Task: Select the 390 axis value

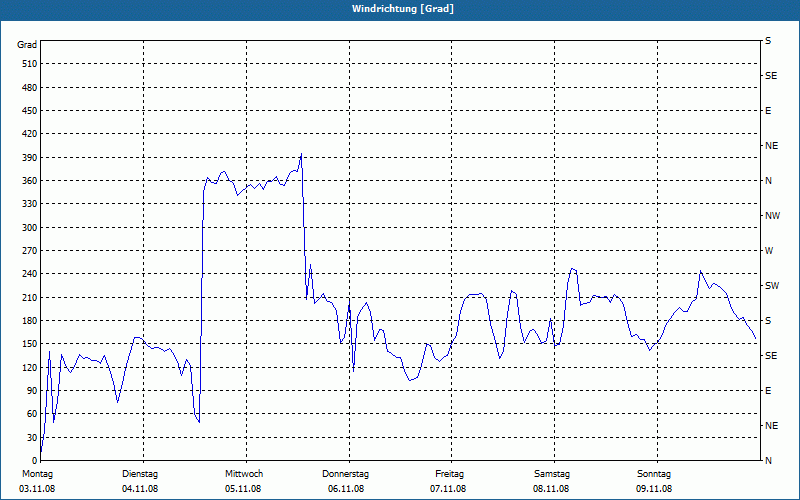Action: tap(29, 158)
